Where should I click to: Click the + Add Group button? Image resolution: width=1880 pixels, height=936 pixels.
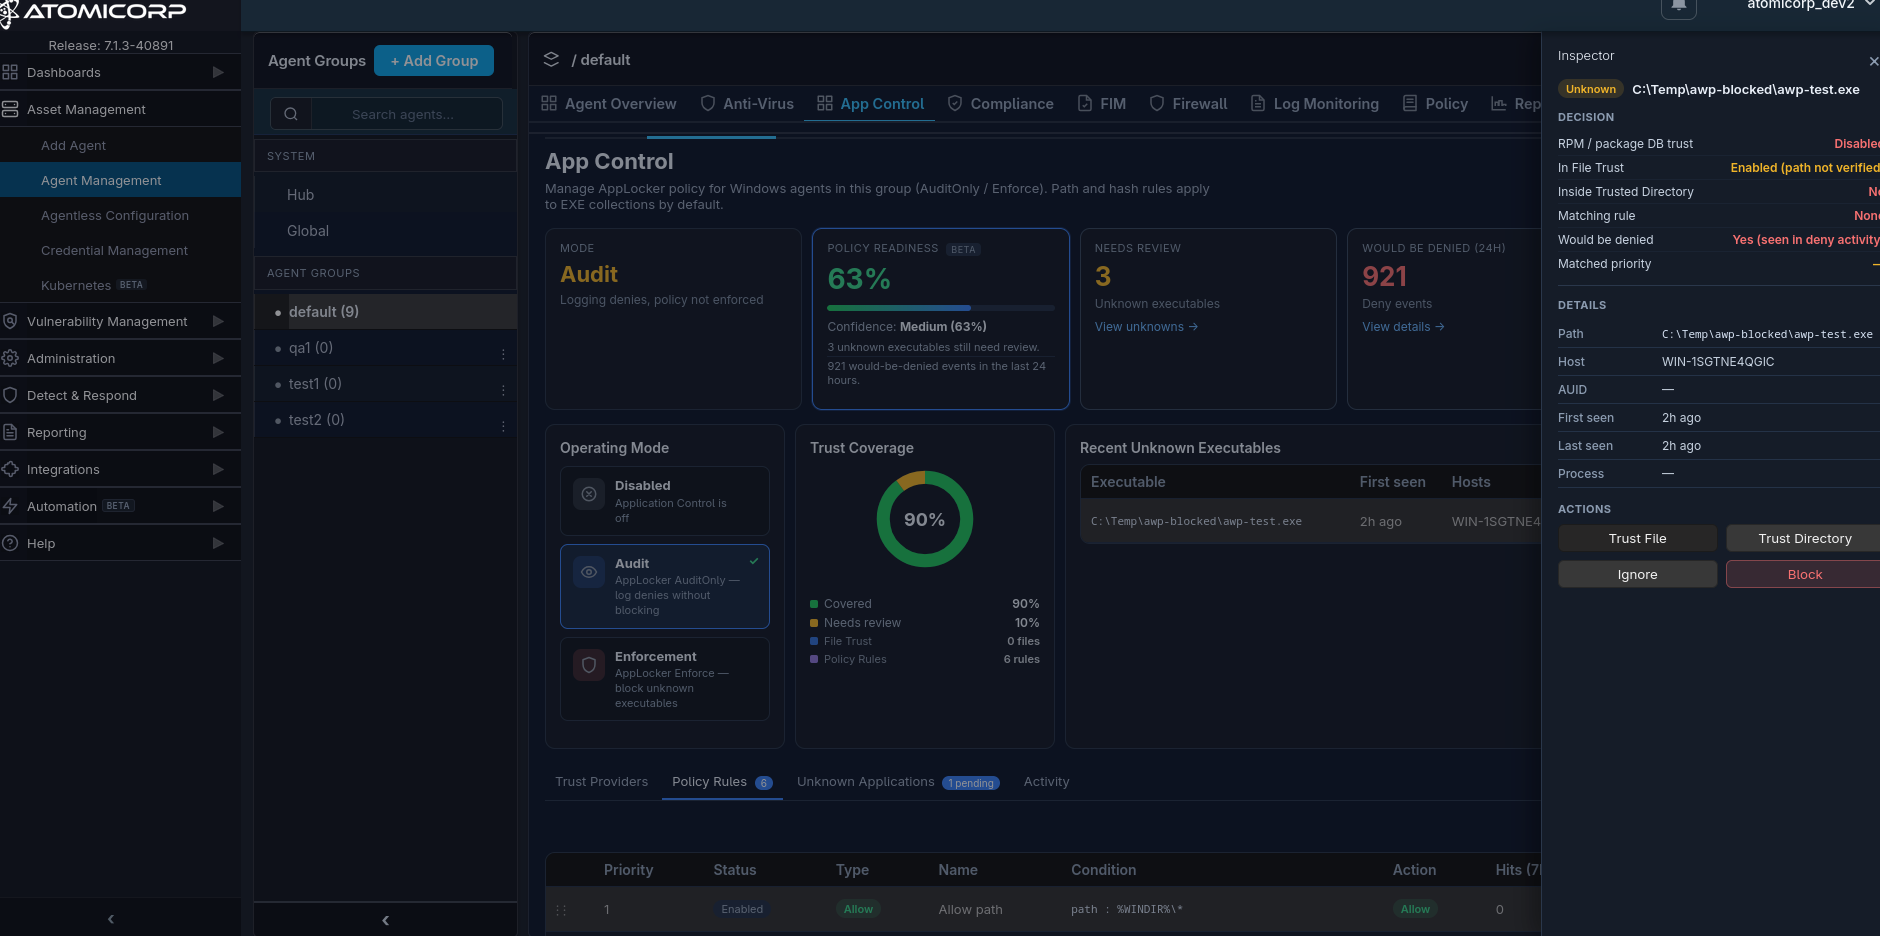click(x=434, y=61)
